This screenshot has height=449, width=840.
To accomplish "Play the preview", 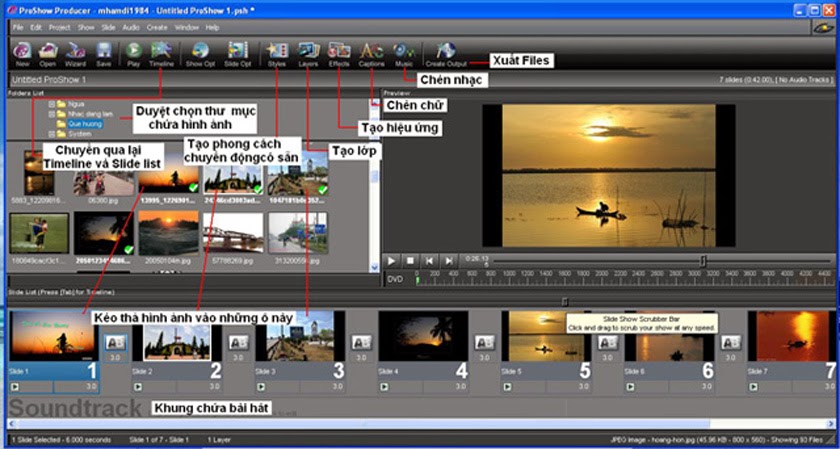I will point(392,261).
